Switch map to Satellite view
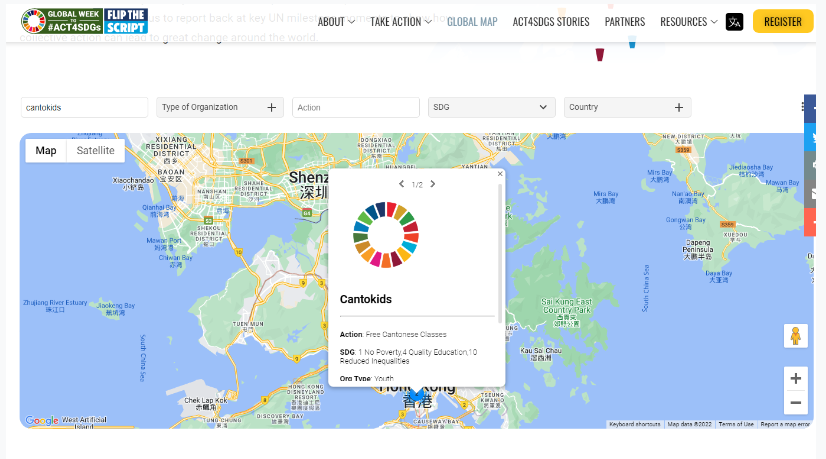 coord(95,151)
